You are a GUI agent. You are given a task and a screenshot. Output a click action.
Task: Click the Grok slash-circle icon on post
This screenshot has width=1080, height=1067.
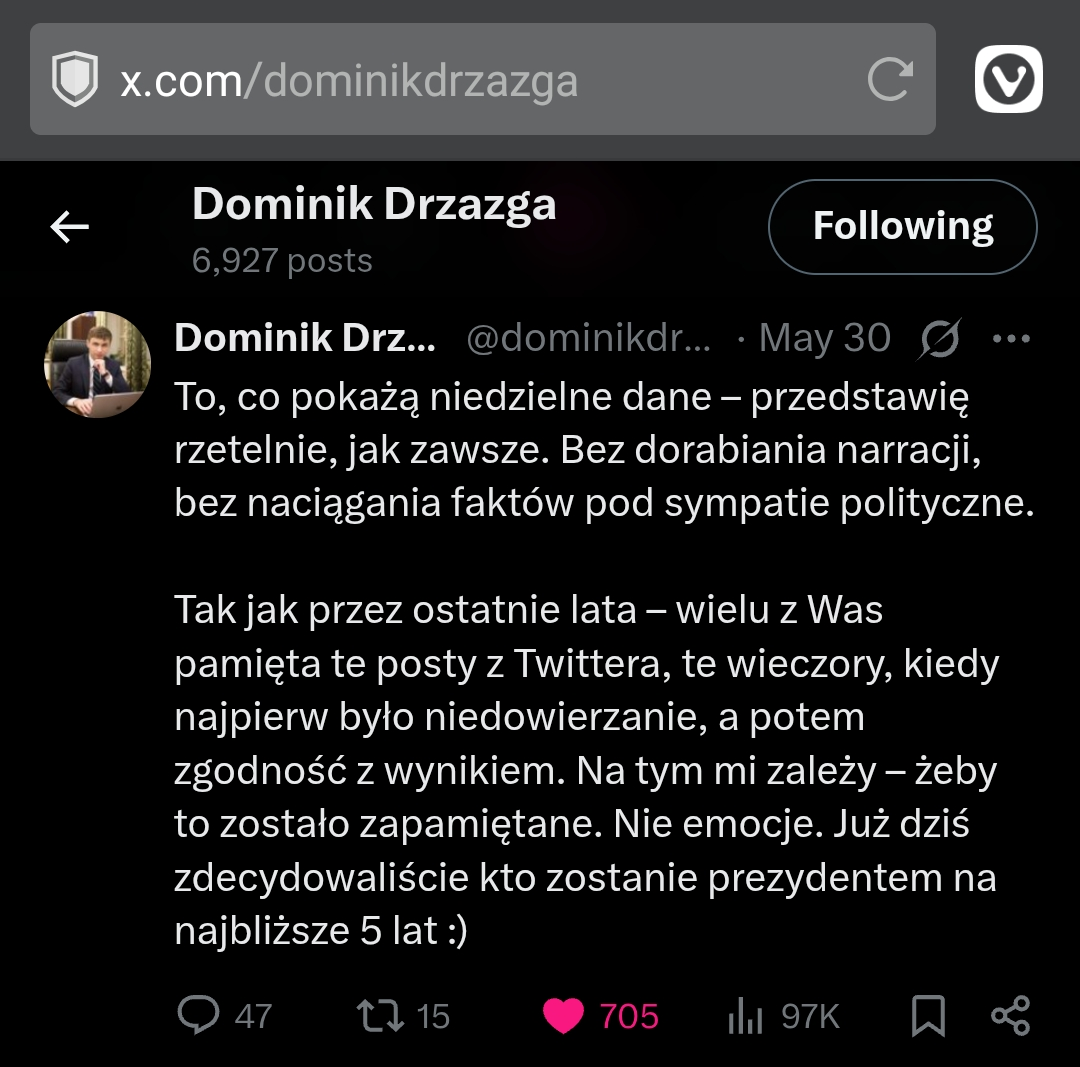(939, 339)
